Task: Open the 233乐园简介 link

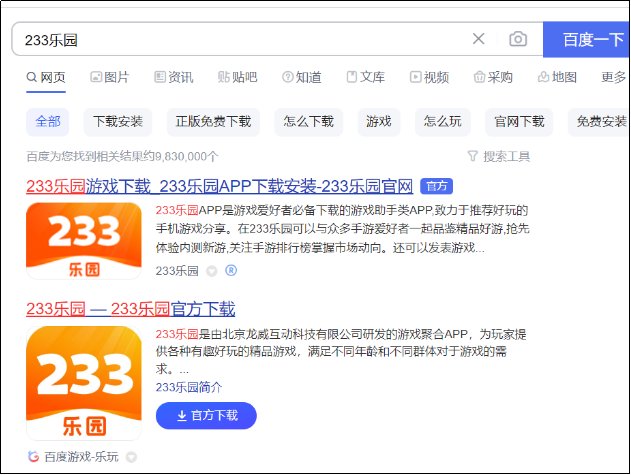Action: click(189, 387)
